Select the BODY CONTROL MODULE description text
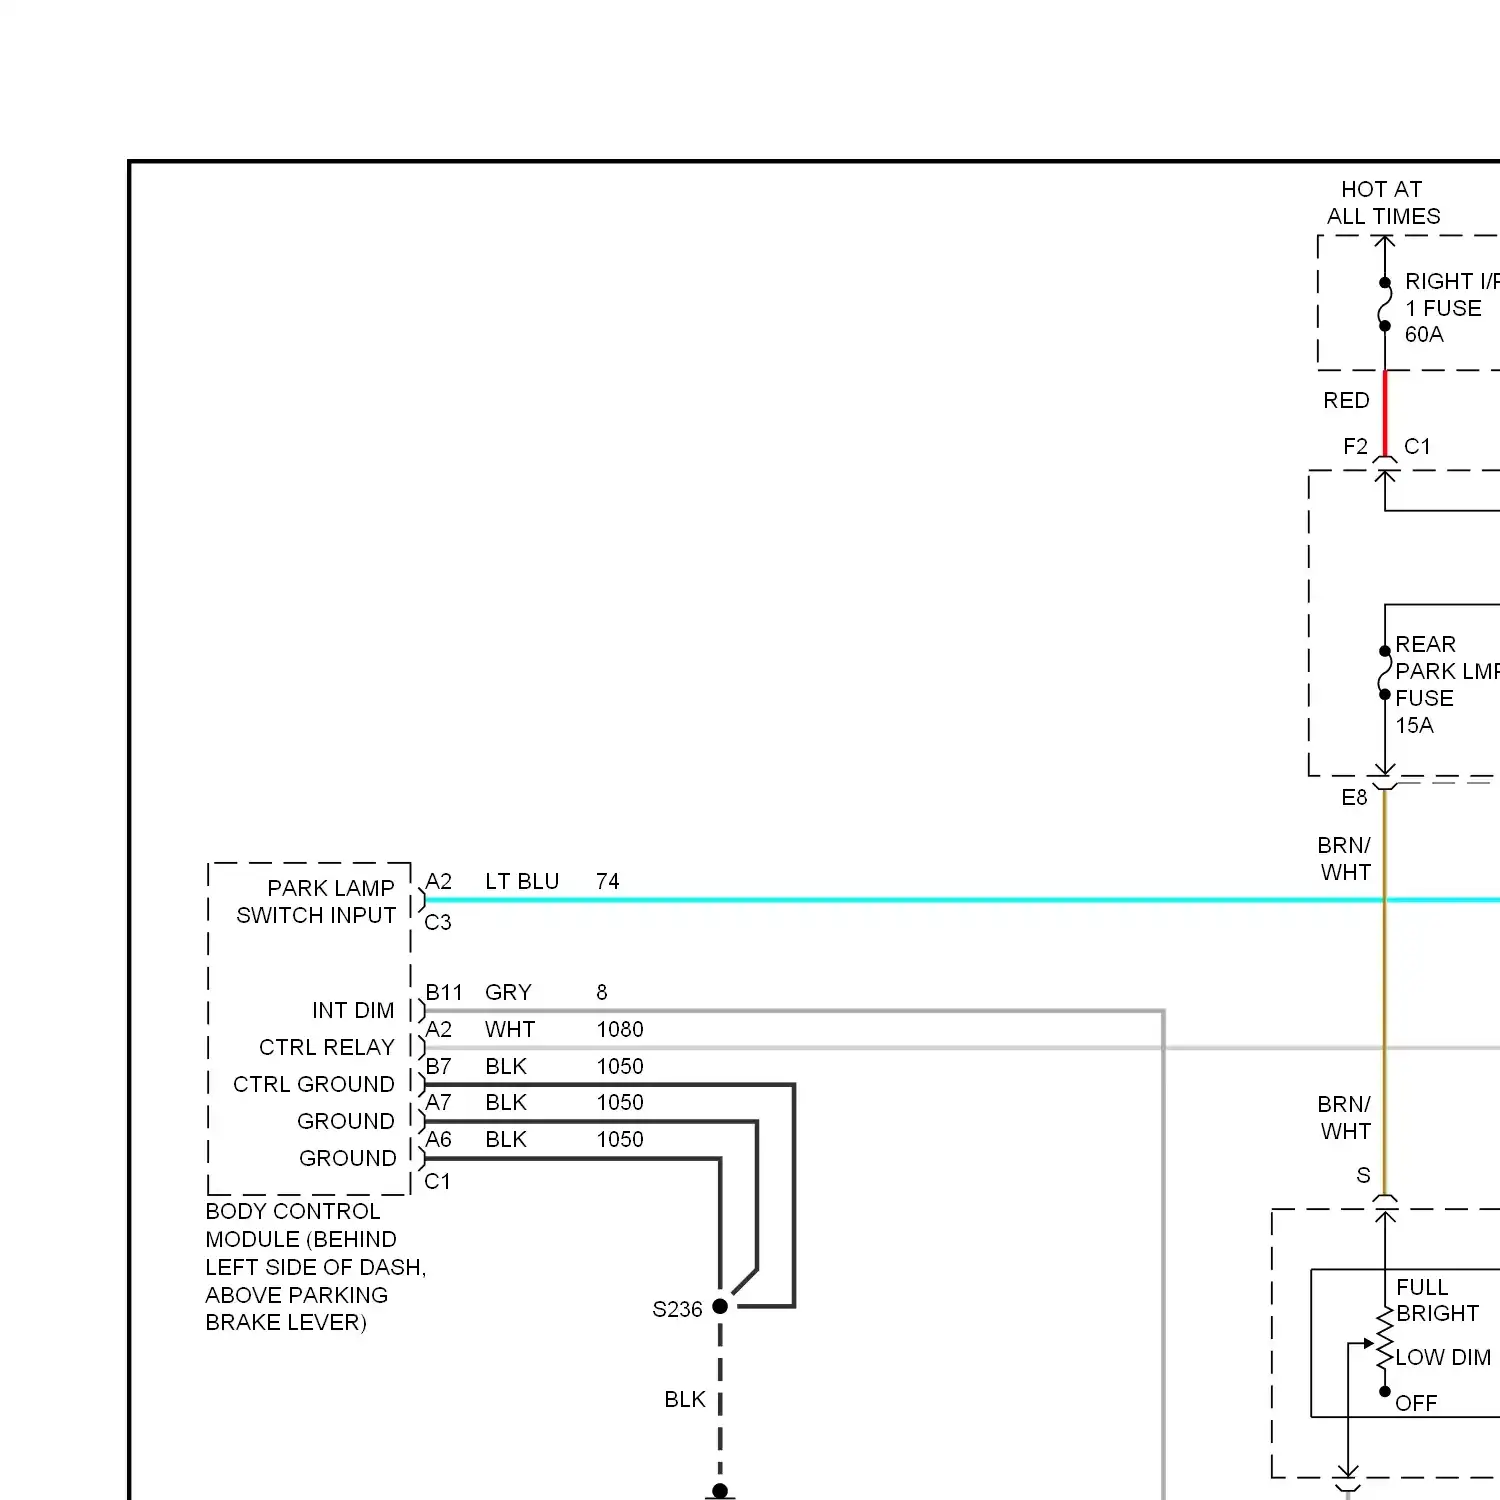The image size is (1500, 1500). [316, 1267]
